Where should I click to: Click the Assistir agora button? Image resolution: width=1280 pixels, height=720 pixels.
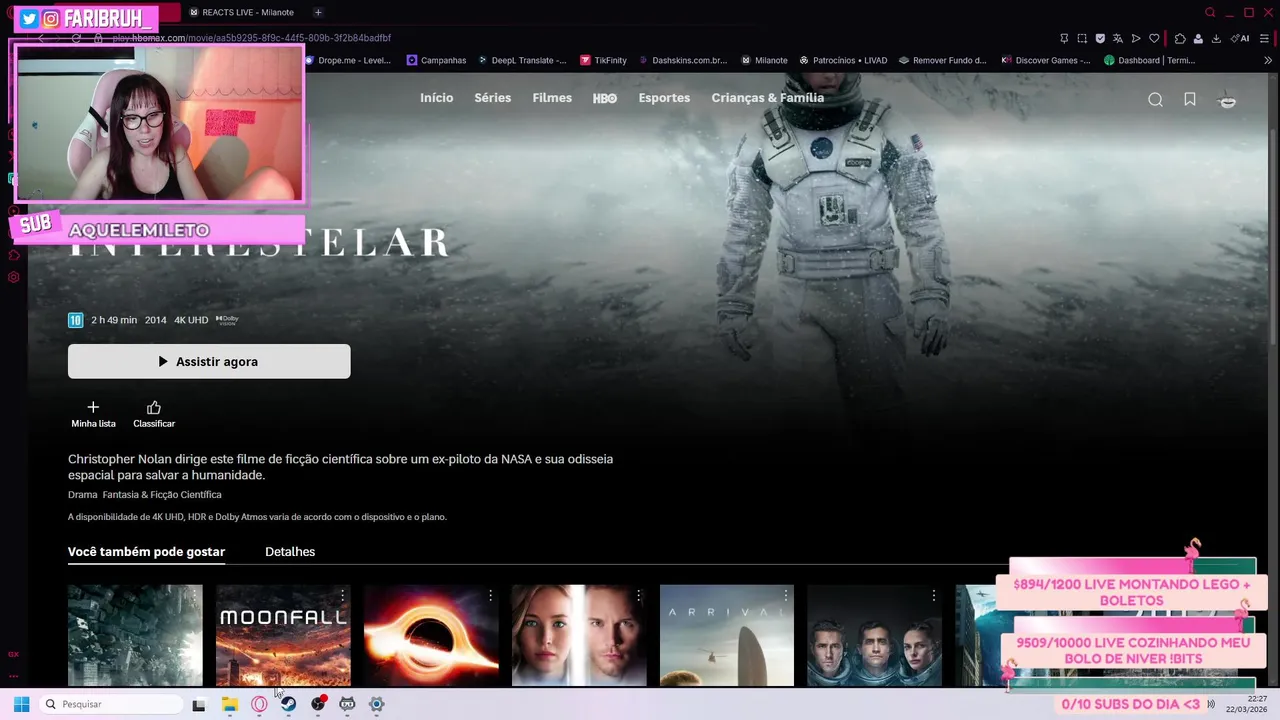coord(209,361)
